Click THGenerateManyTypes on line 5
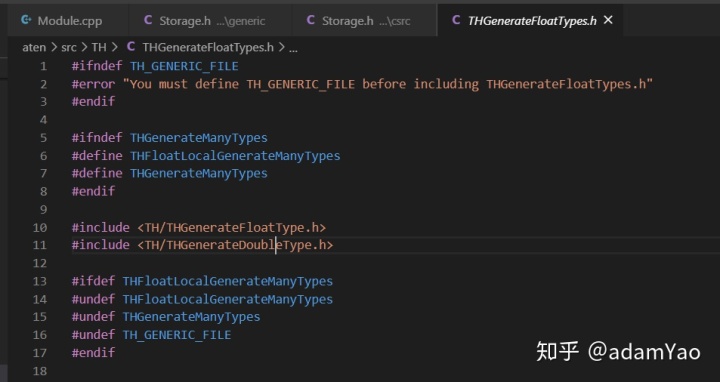Viewport: 720px width, 382px height. (x=199, y=138)
